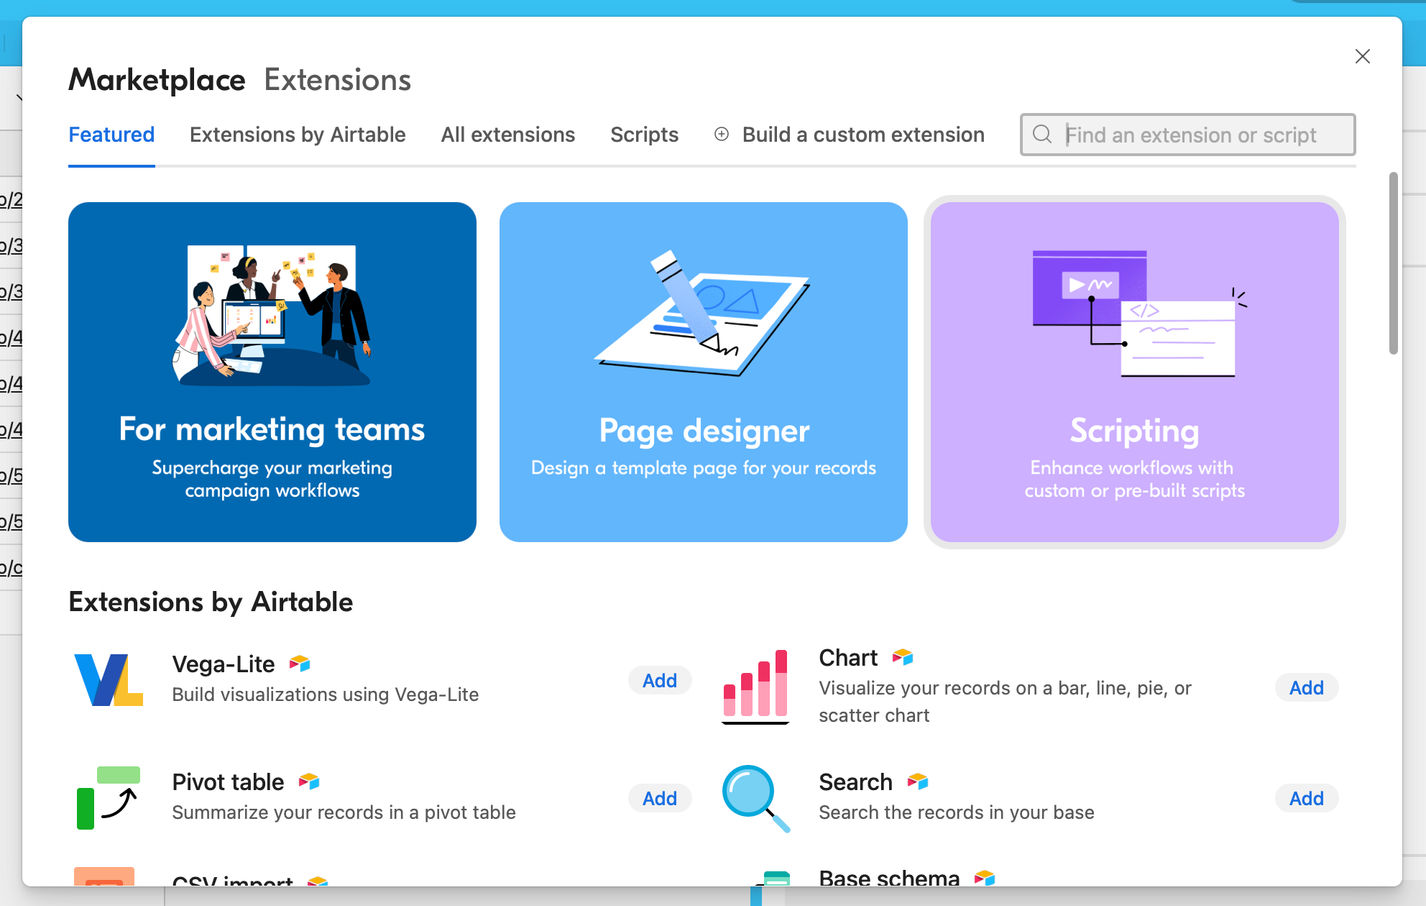Open the Page designer featured card
This screenshot has width=1426, height=906.
[x=704, y=372]
